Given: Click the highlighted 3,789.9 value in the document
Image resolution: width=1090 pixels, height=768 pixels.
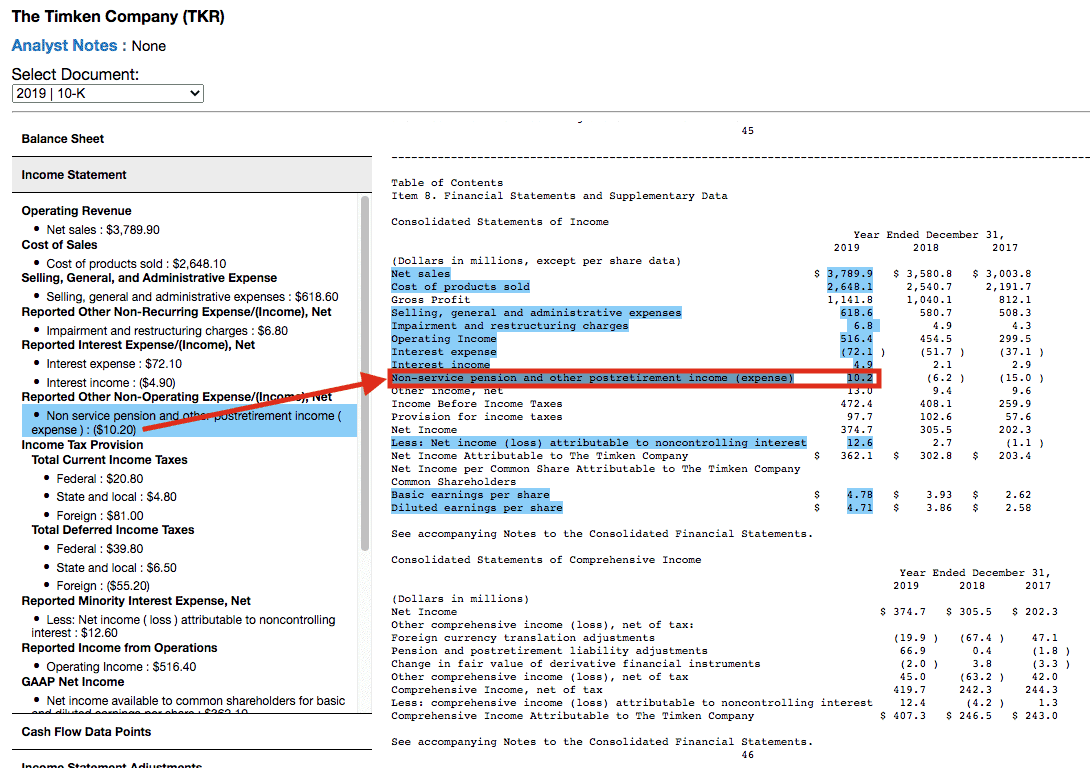Looking at the screenshot, I should [849, 274].
